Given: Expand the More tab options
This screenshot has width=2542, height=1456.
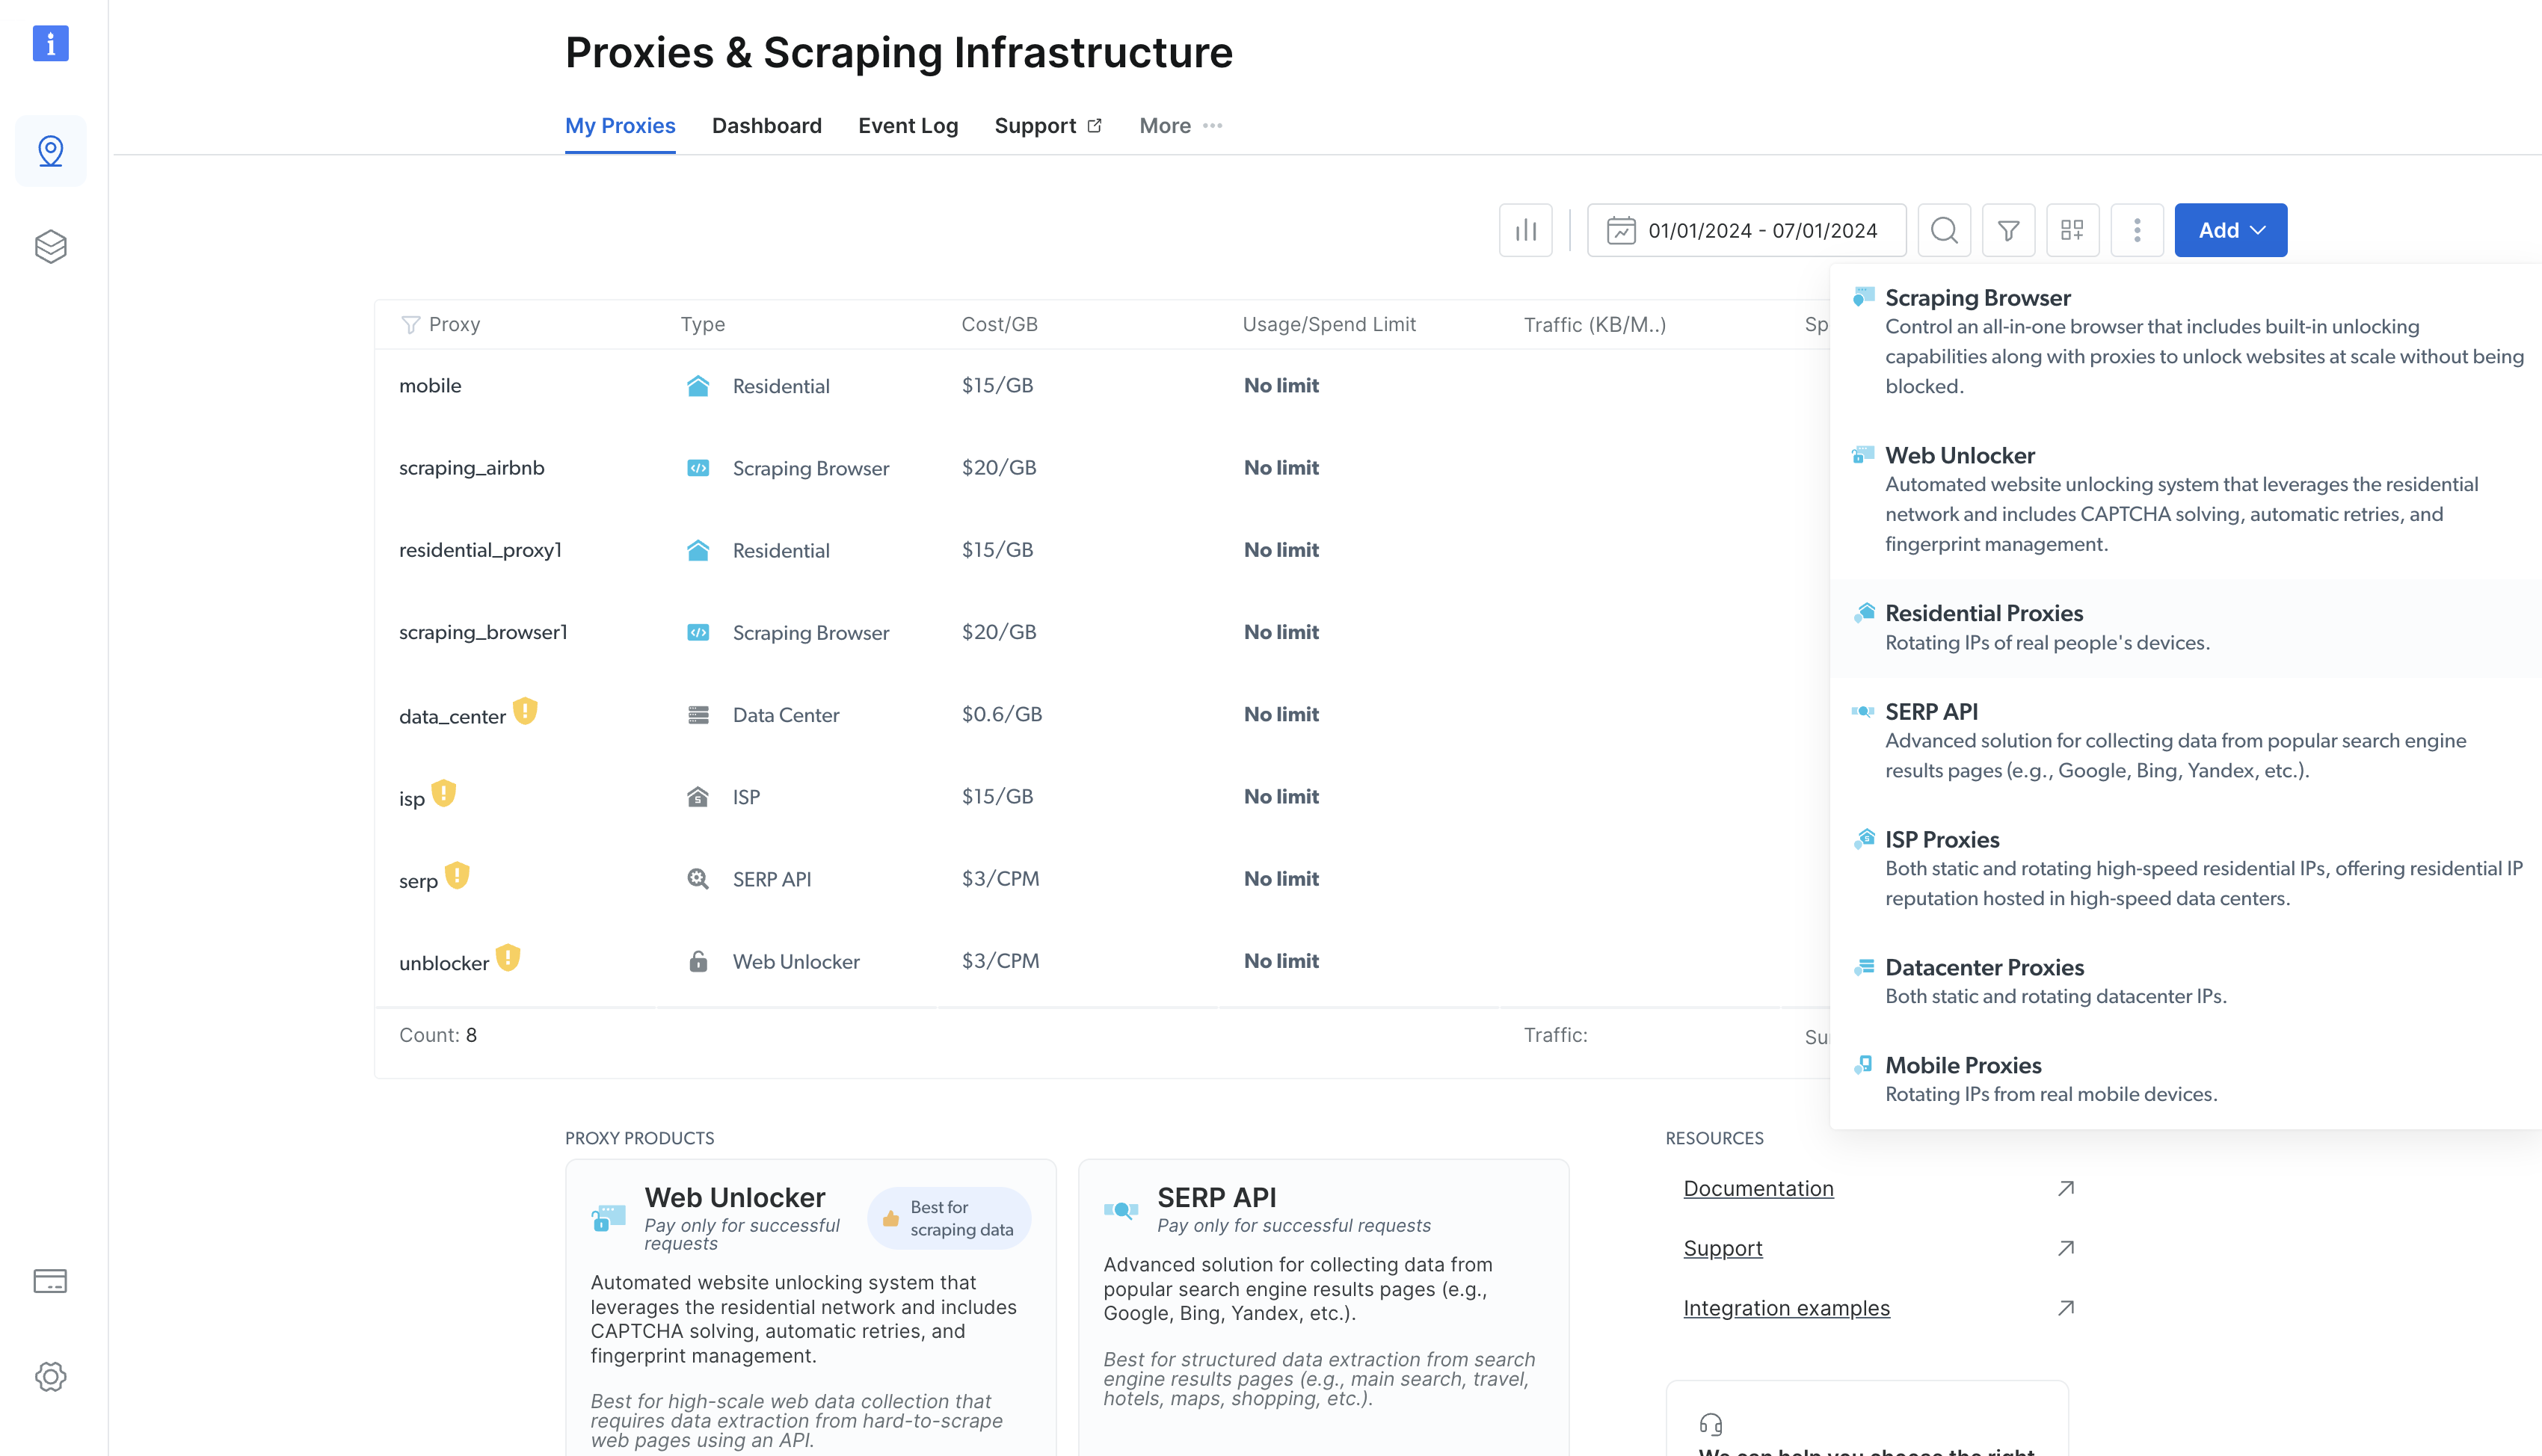Looking at the screenshot, I should pos(1180,126).
